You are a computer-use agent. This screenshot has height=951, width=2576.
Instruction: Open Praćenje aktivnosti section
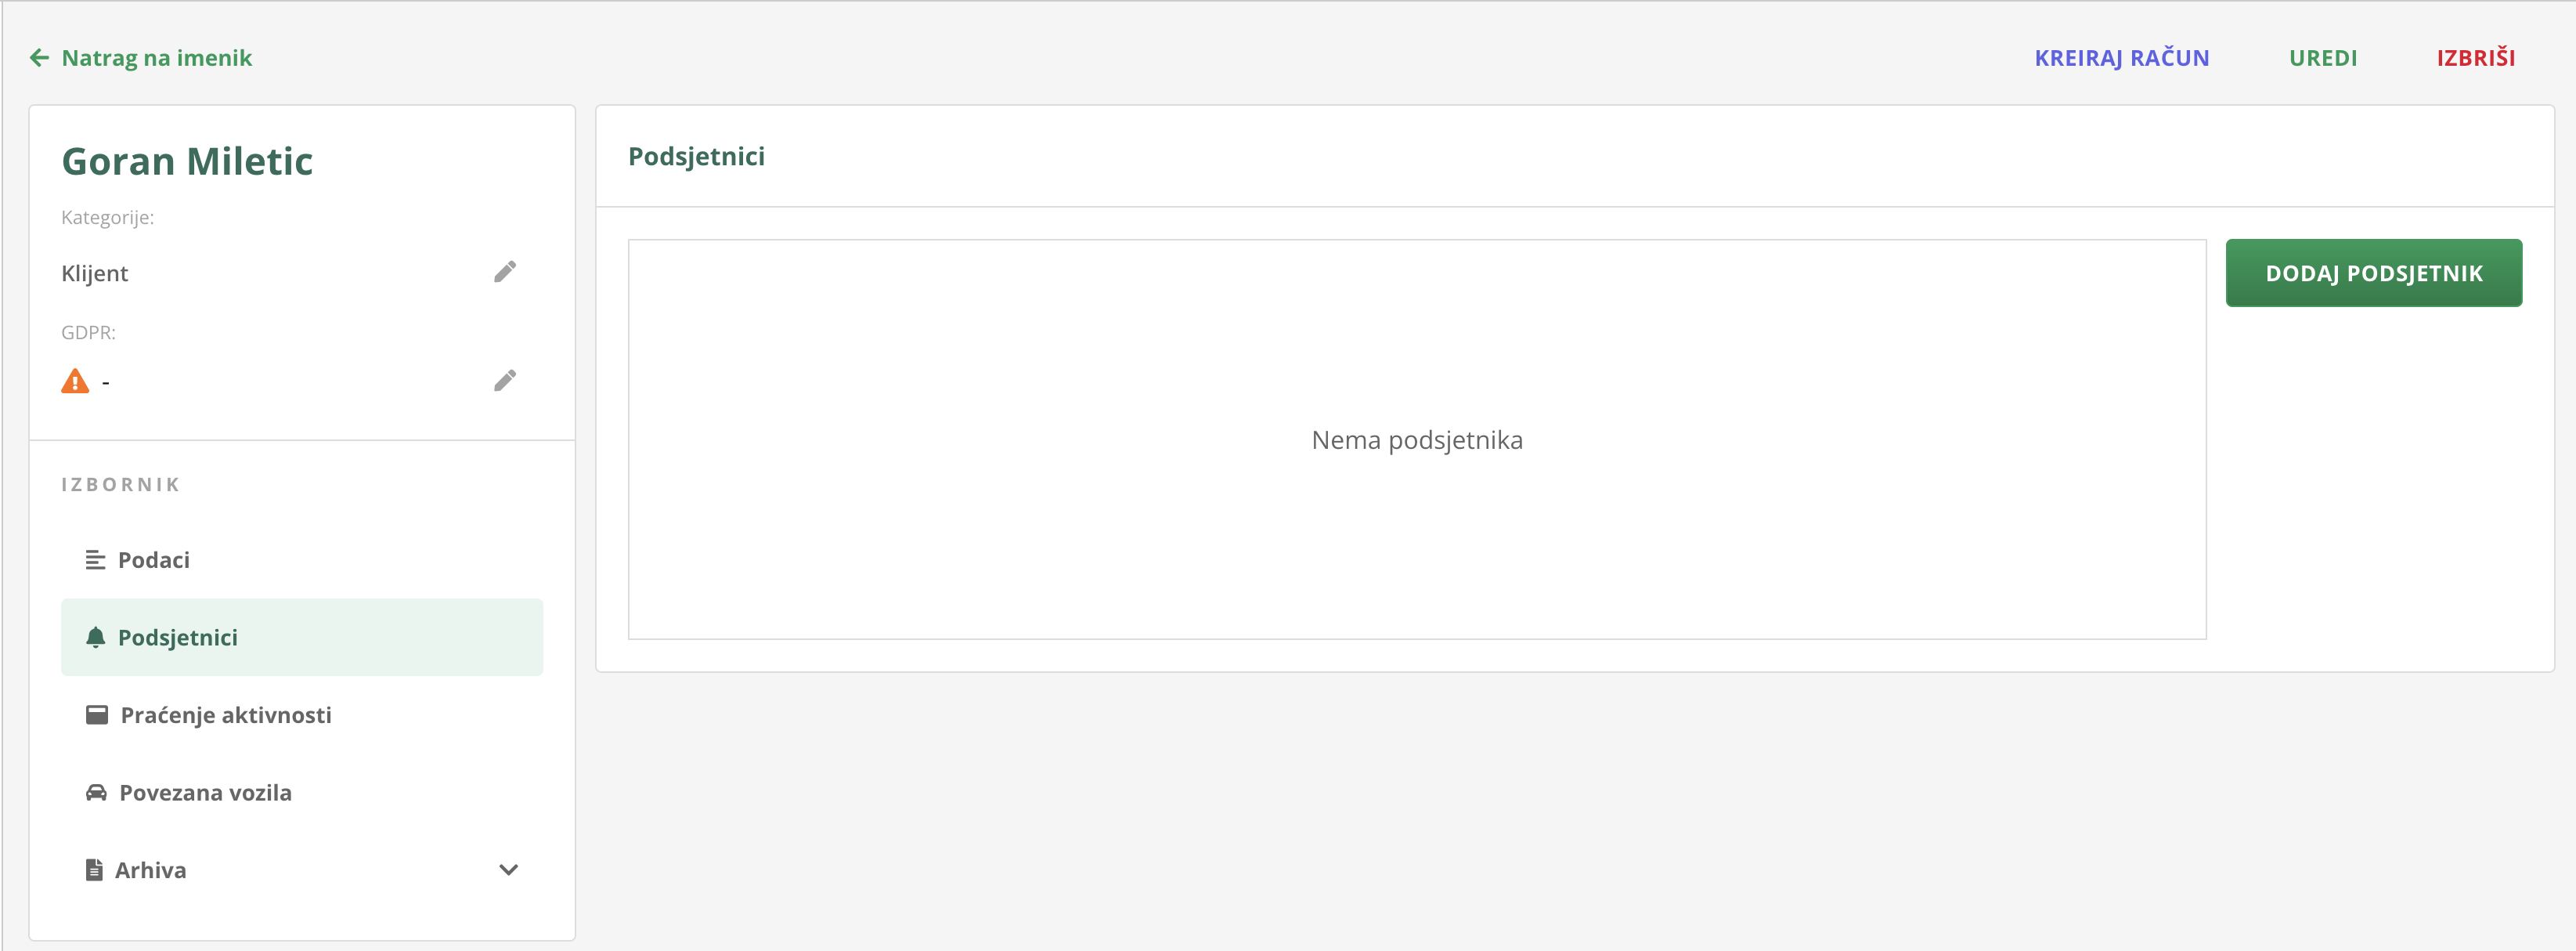coord(226,715)
